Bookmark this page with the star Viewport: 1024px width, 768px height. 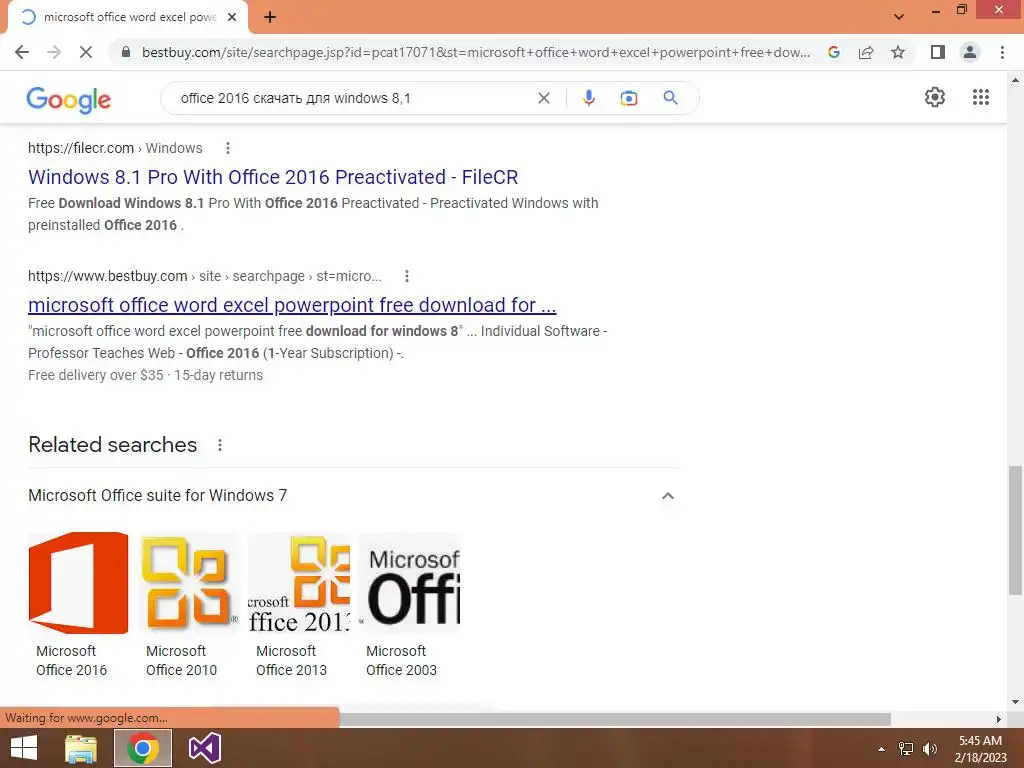click(898, 52)
